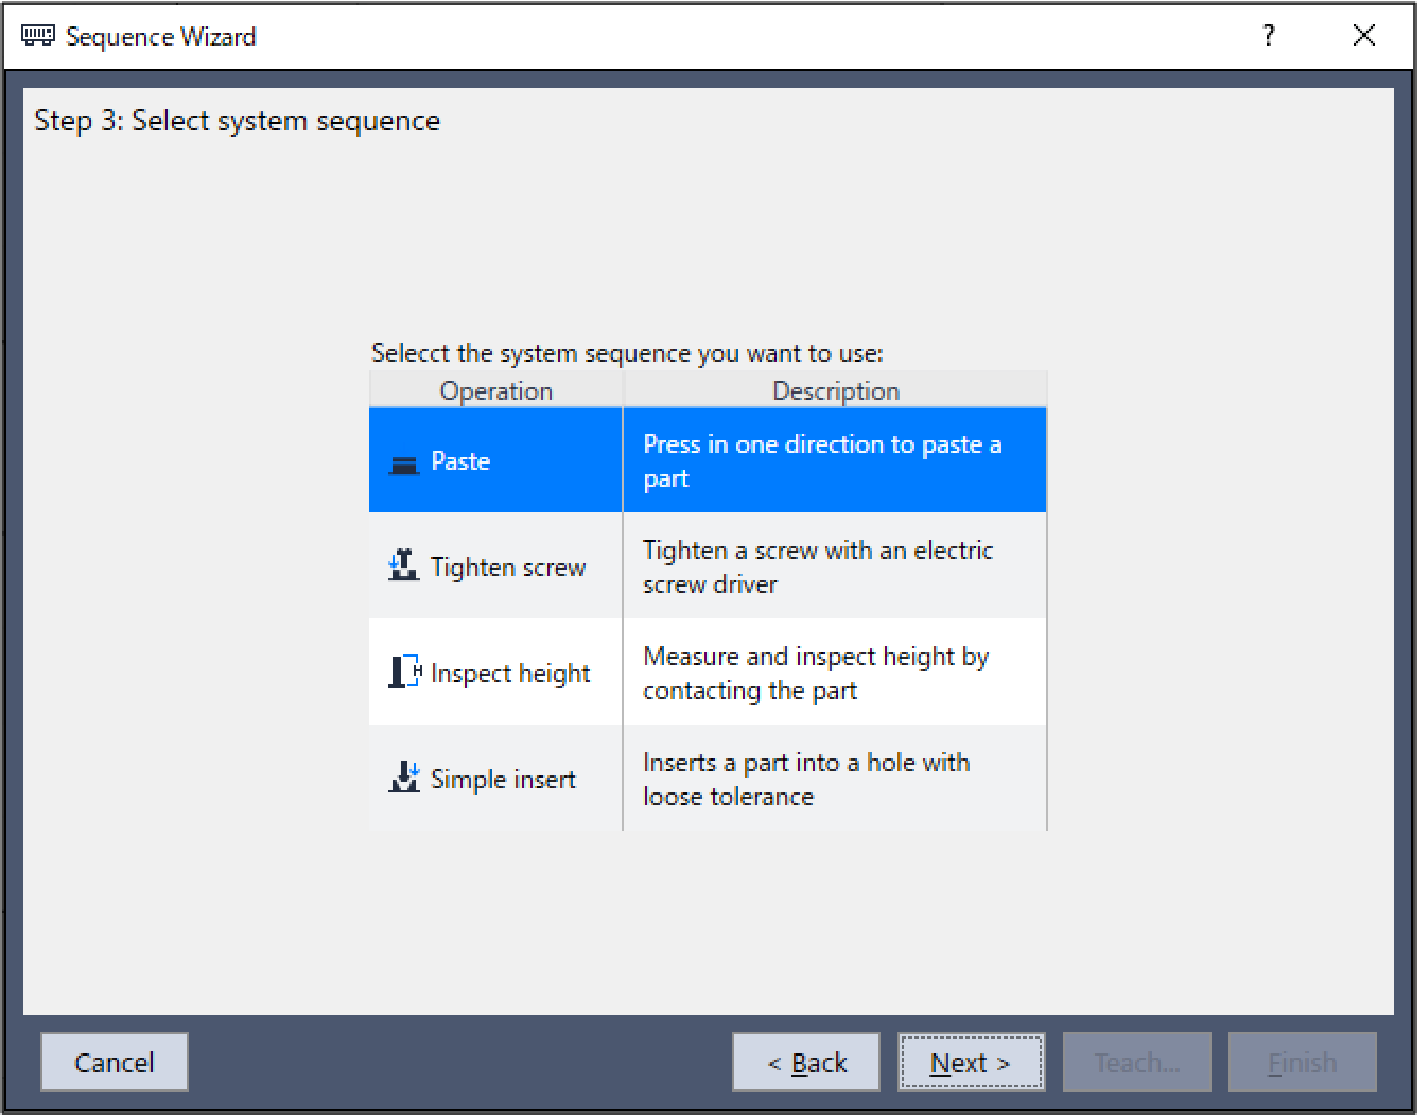Click 'Measure and inspect height' description cell

[x=815, y=673]
